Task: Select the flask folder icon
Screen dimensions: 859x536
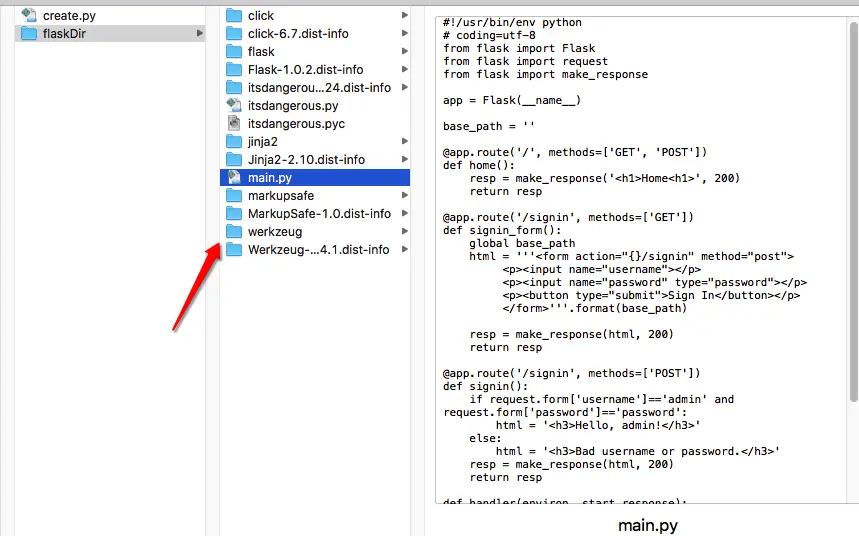Action: (x=234, y=52)
